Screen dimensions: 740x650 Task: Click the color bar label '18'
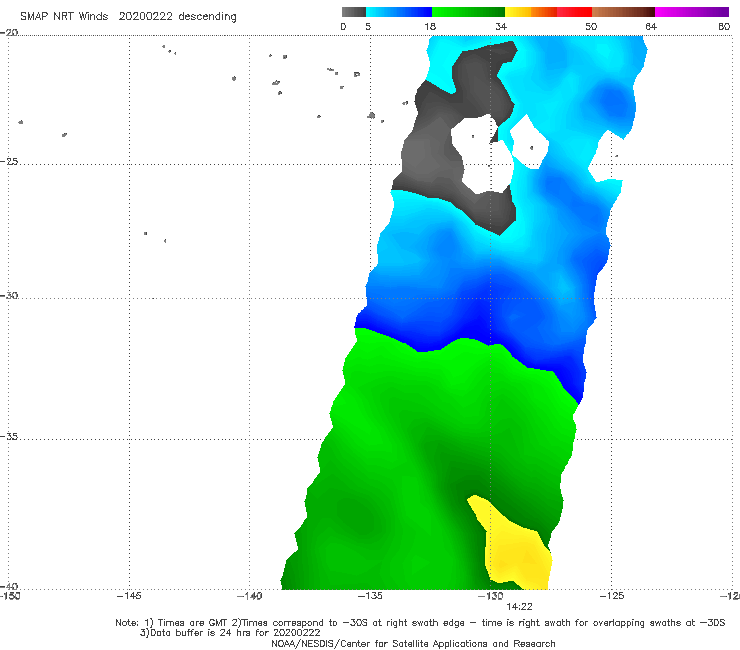point(429,26)
